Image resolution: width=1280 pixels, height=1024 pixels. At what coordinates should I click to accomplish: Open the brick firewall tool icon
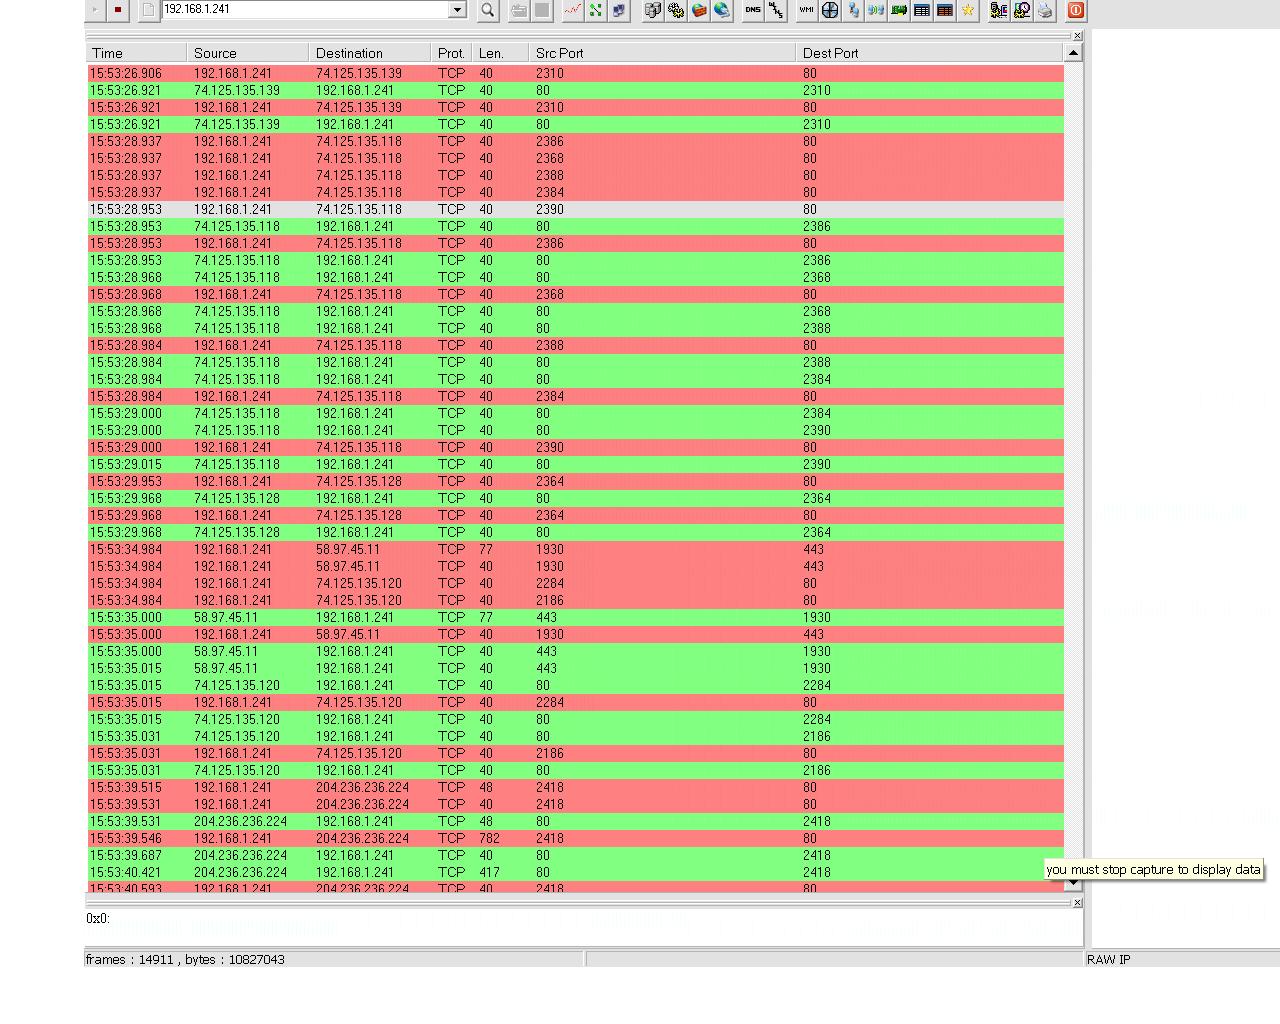699,10
